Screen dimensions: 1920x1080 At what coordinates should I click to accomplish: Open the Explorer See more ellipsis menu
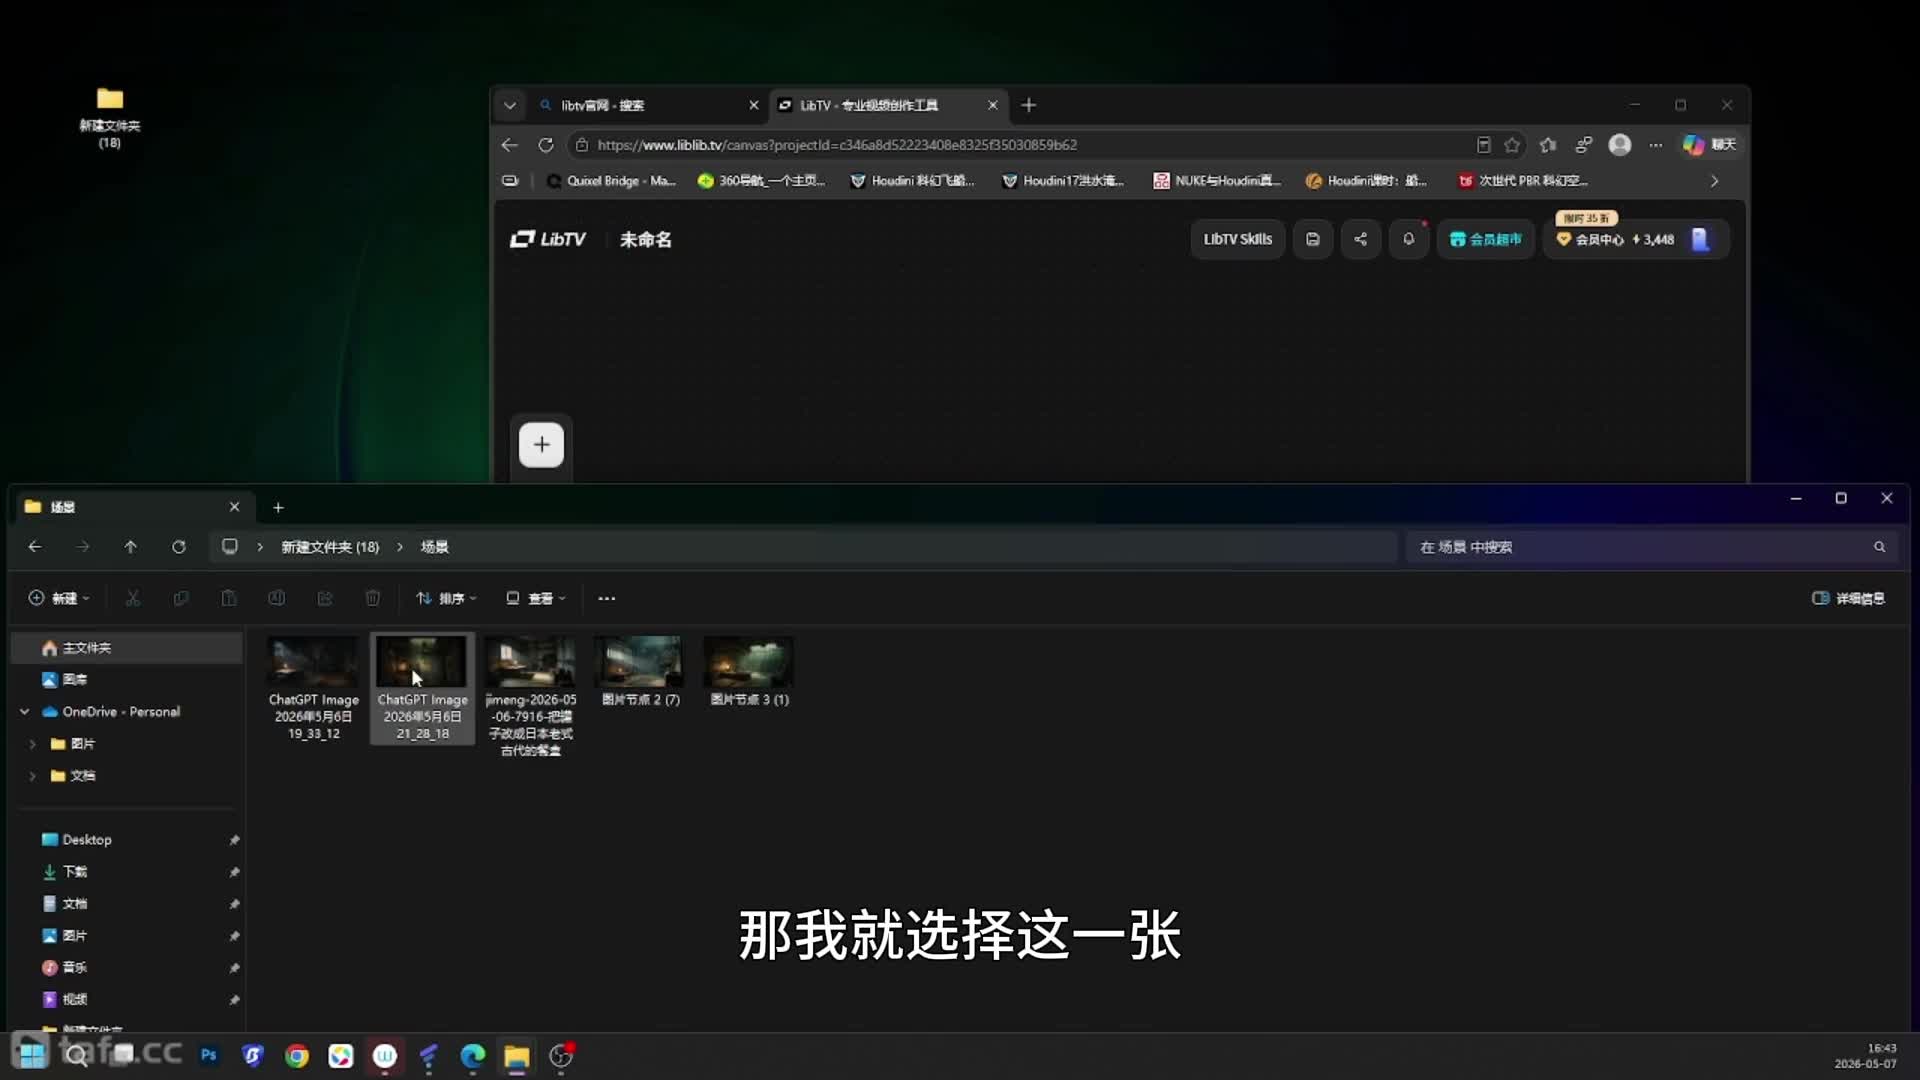606,598
